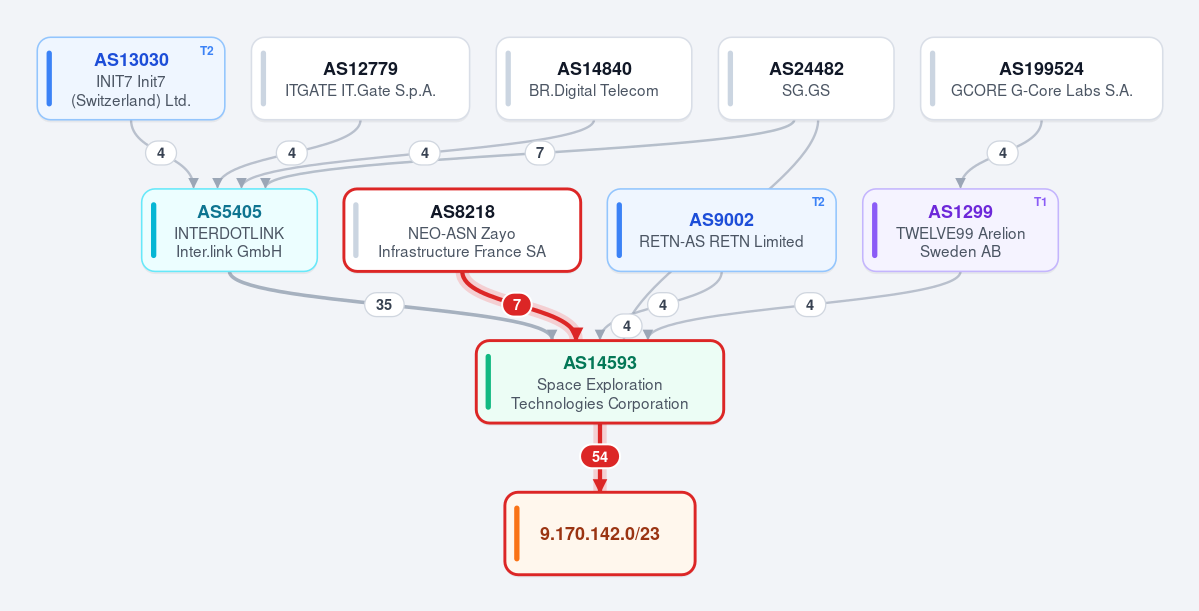Select the 9.170.142.0/23 prefix node
Image resolution: width=1199 pixels, height=611 pixels.
(600, 533)
